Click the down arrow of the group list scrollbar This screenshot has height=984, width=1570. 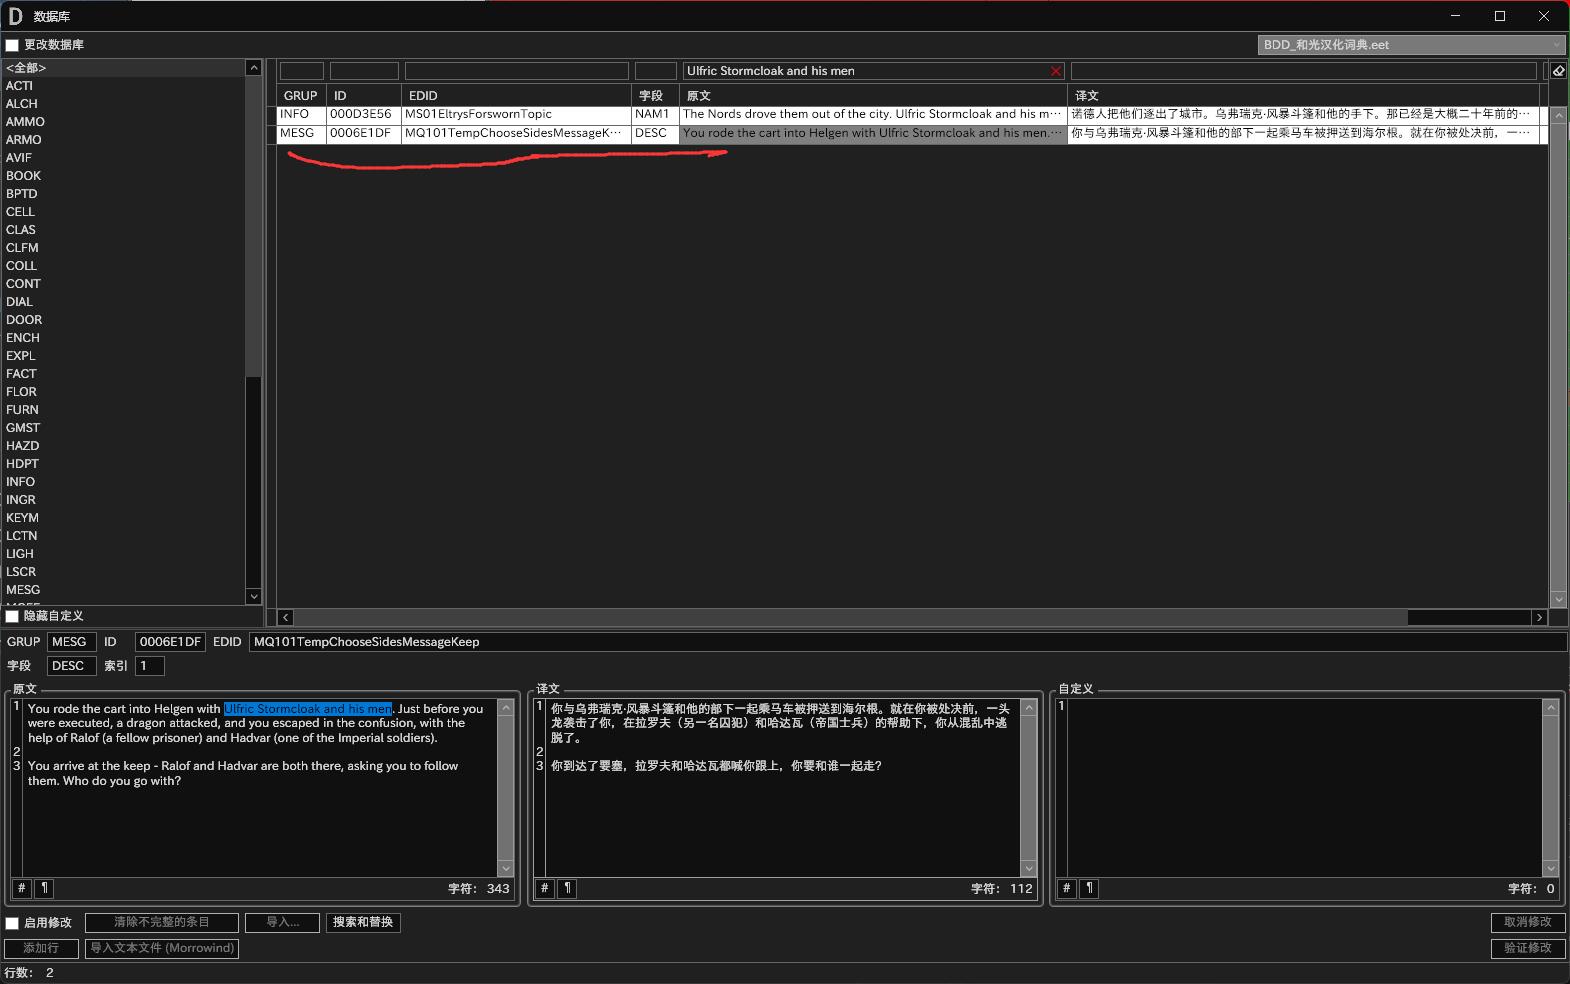point(254,596)
